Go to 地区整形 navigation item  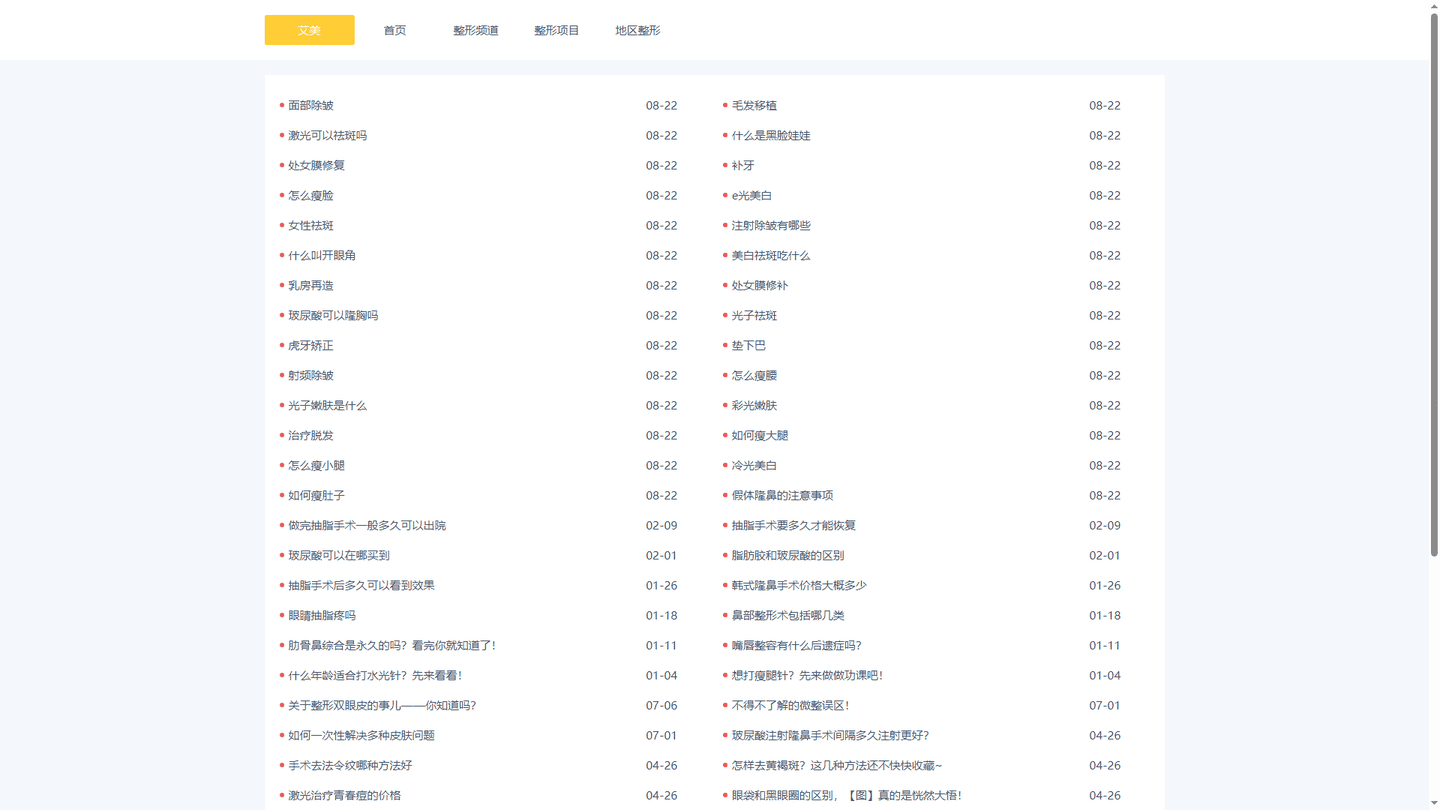click(638, 30)
